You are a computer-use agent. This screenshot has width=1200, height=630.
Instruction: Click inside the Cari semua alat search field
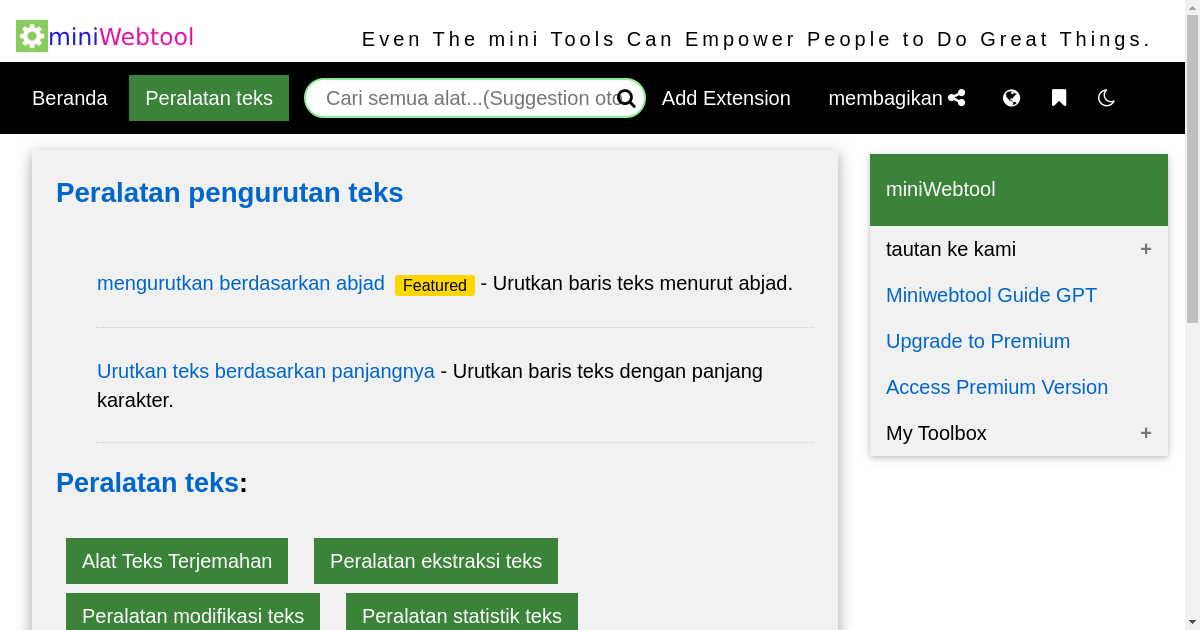(x=460, y=98)
